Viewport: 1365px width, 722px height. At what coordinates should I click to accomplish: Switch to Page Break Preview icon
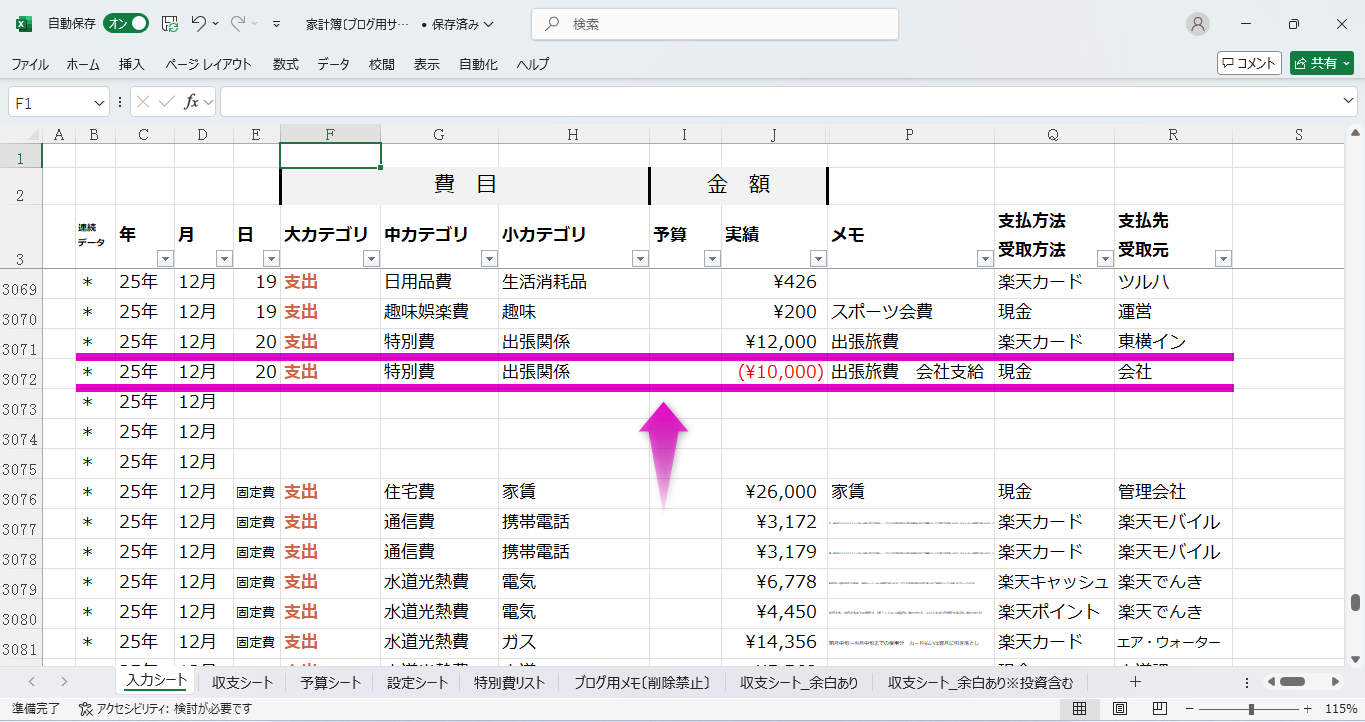(x=1157, y=709)
